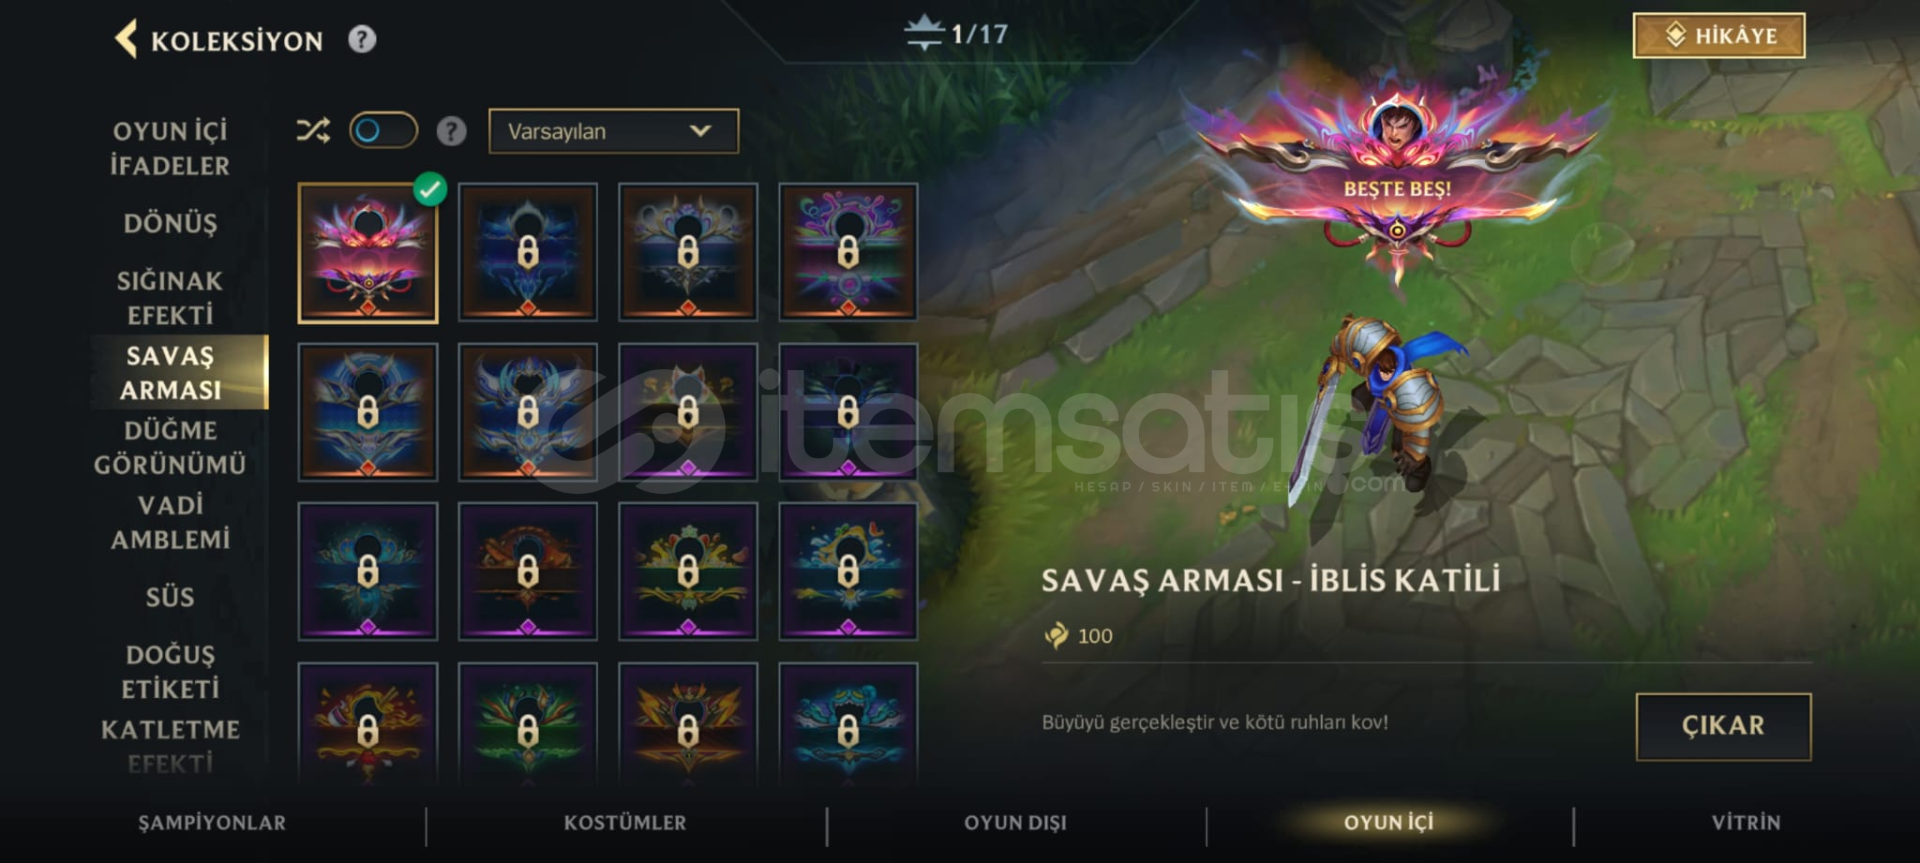Go back using the Koleksiyon arrow
The width and height of the screenshot is (1920, 863).
[126, 40]
